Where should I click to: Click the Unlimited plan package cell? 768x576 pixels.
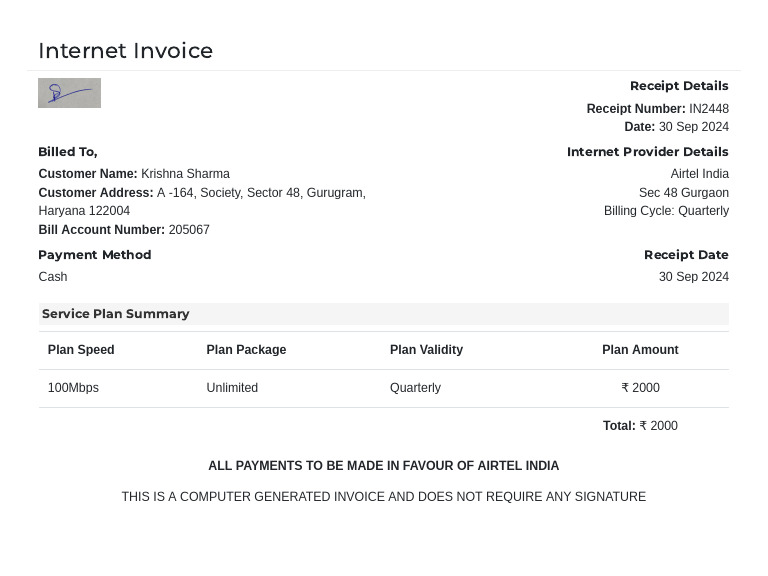[x=232, y=388]
